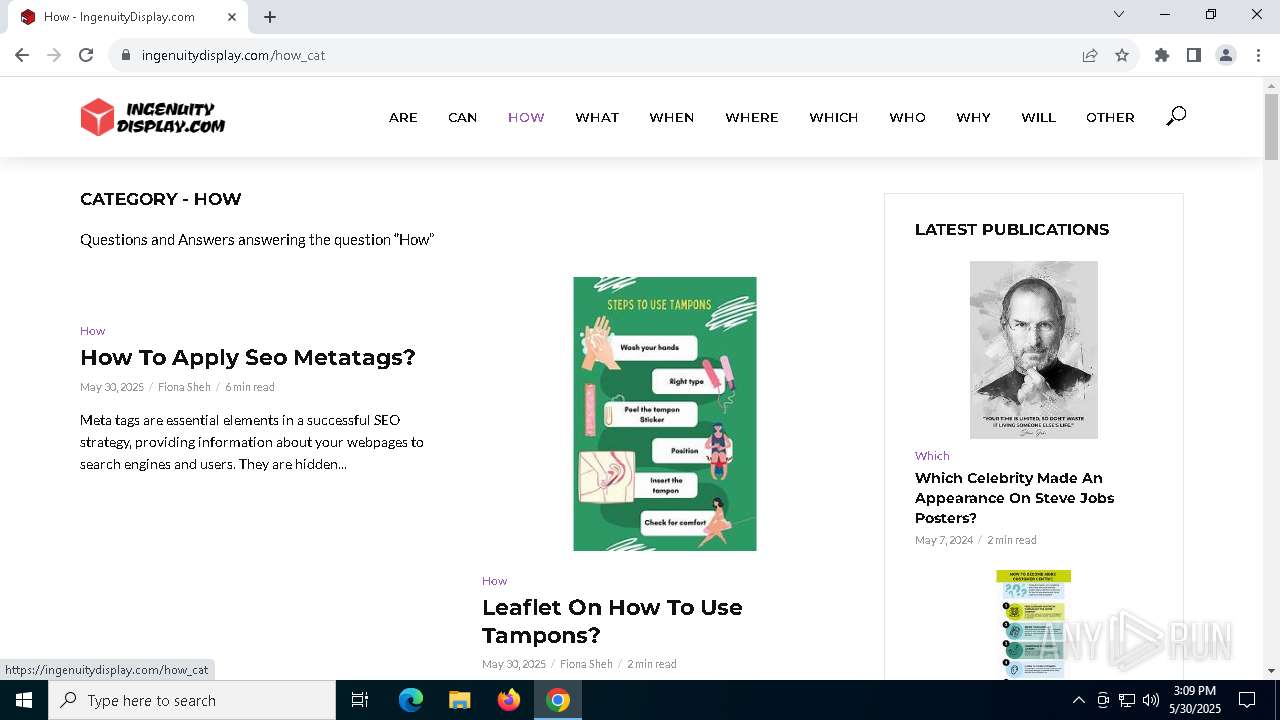This screenshot has height=720, width=1280.
Task: Go back with the browser back arrow
Action: coord(22,55)
